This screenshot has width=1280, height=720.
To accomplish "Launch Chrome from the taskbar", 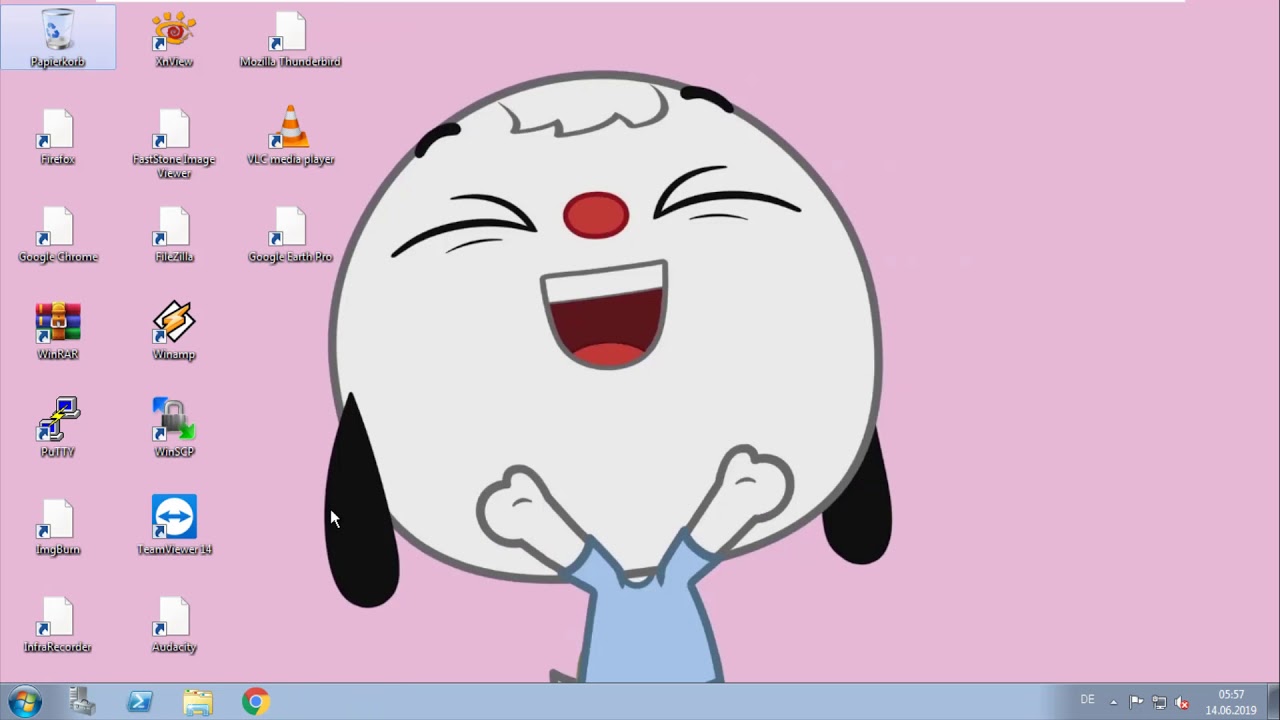I will pos(256,702).
